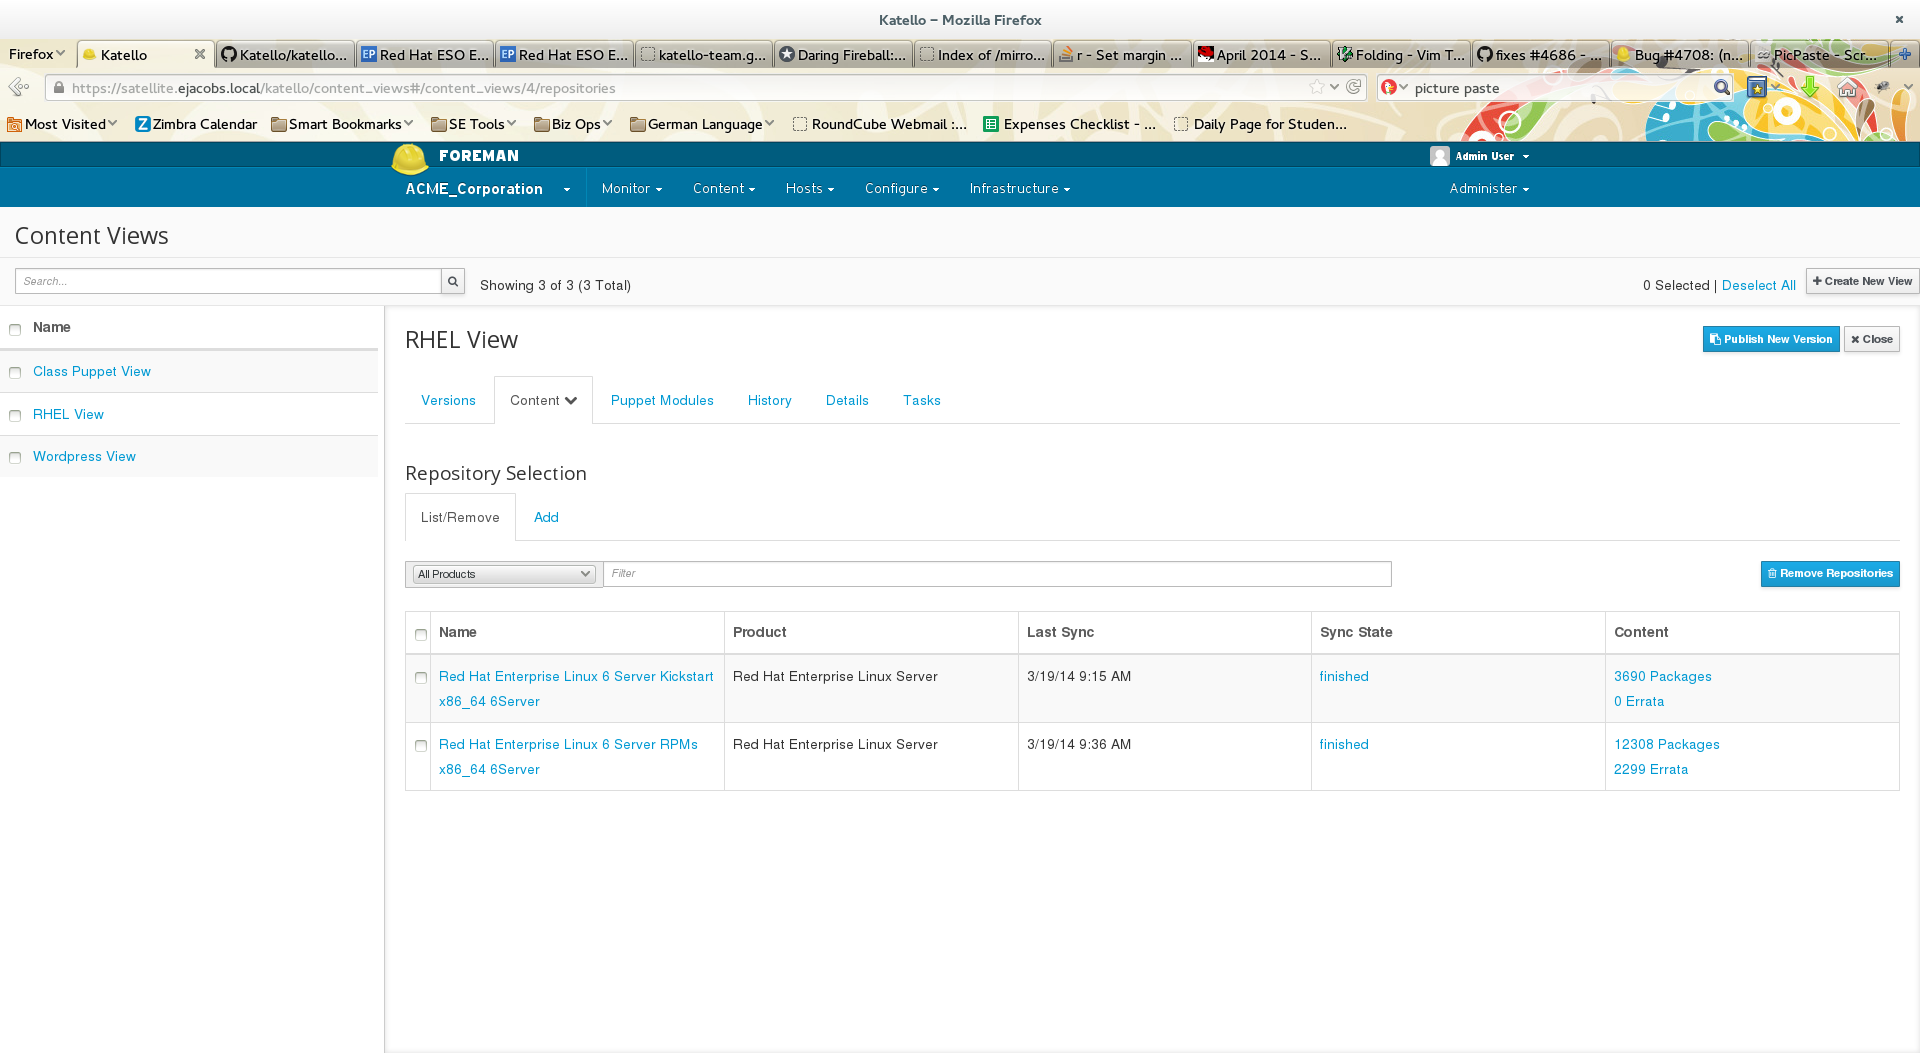
Task: Click the Close button for RHEL View
Action: point(1872,339)
